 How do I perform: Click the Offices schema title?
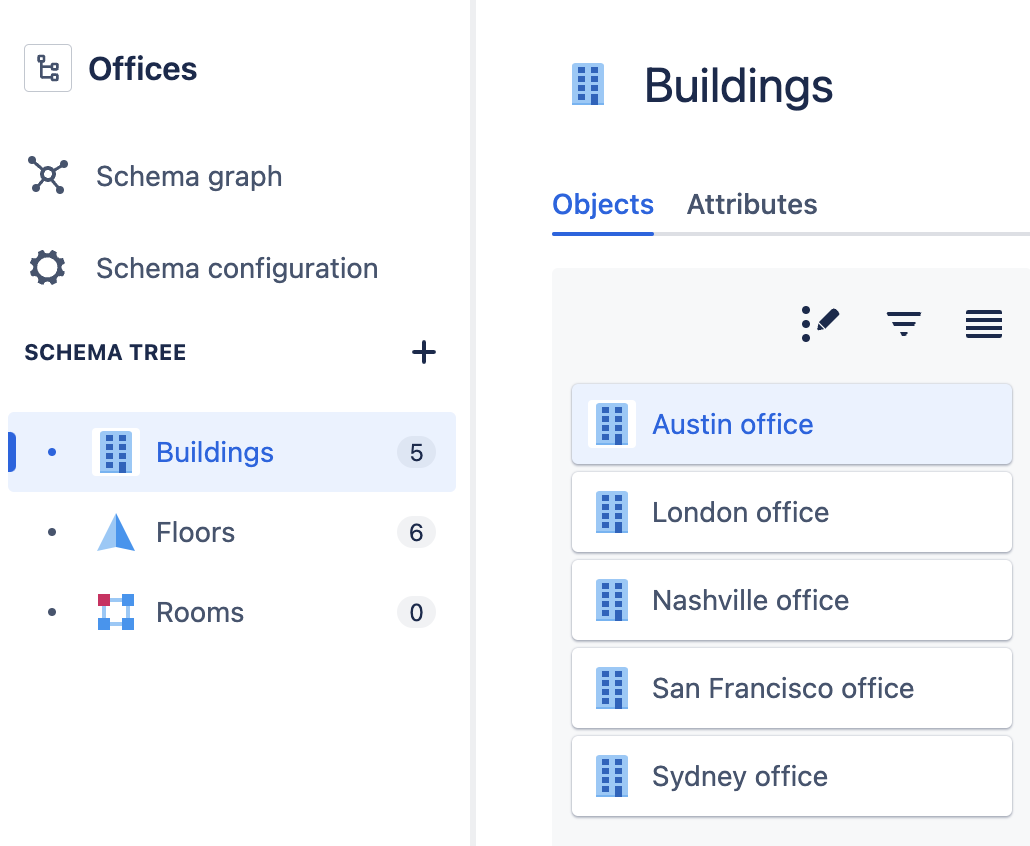click(143, 69)
